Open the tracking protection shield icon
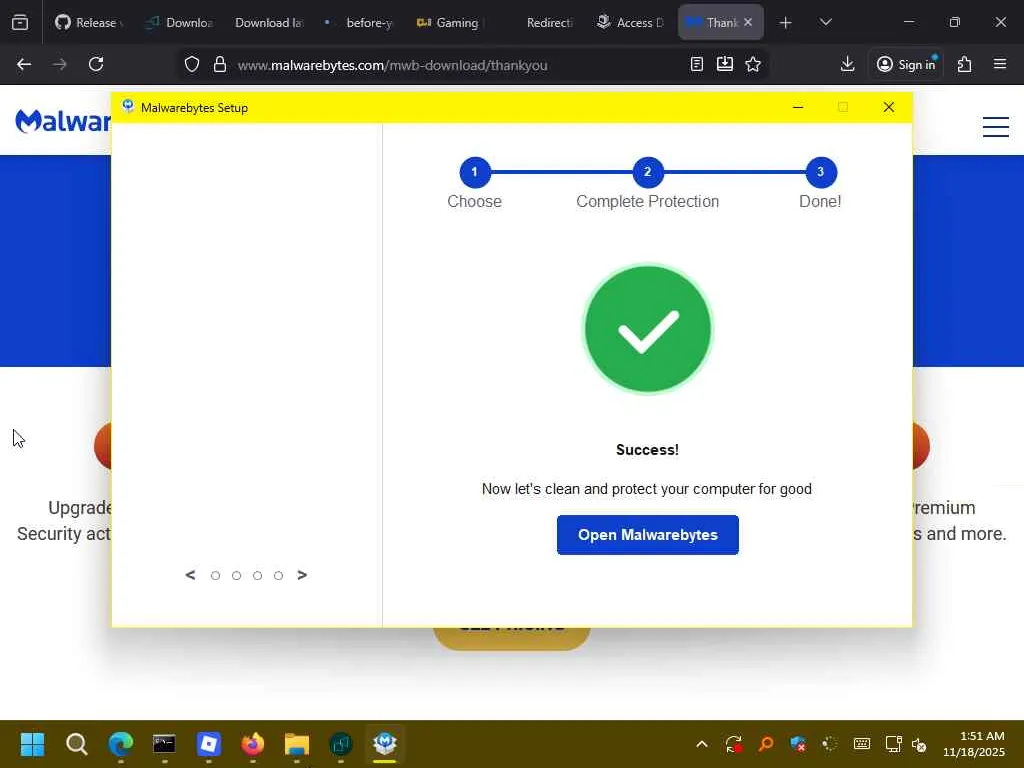 (x=191, y=65)
